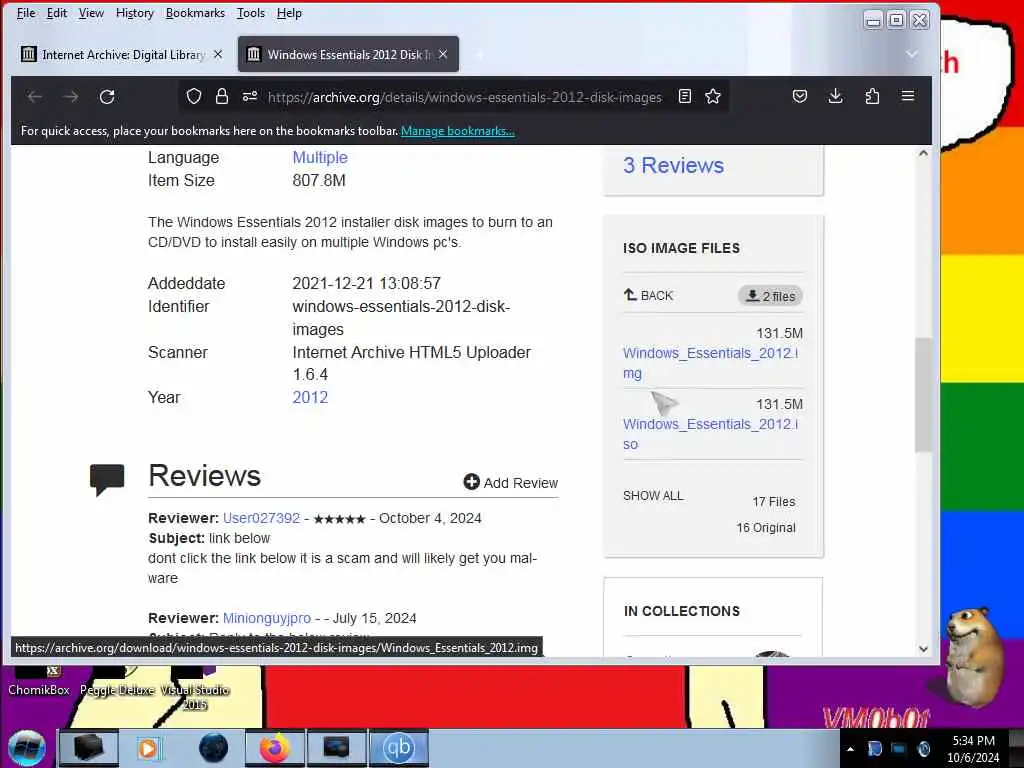
Task: Open the tracking protection shield icon
Action: pyautogui.click(x=193, y=97)
